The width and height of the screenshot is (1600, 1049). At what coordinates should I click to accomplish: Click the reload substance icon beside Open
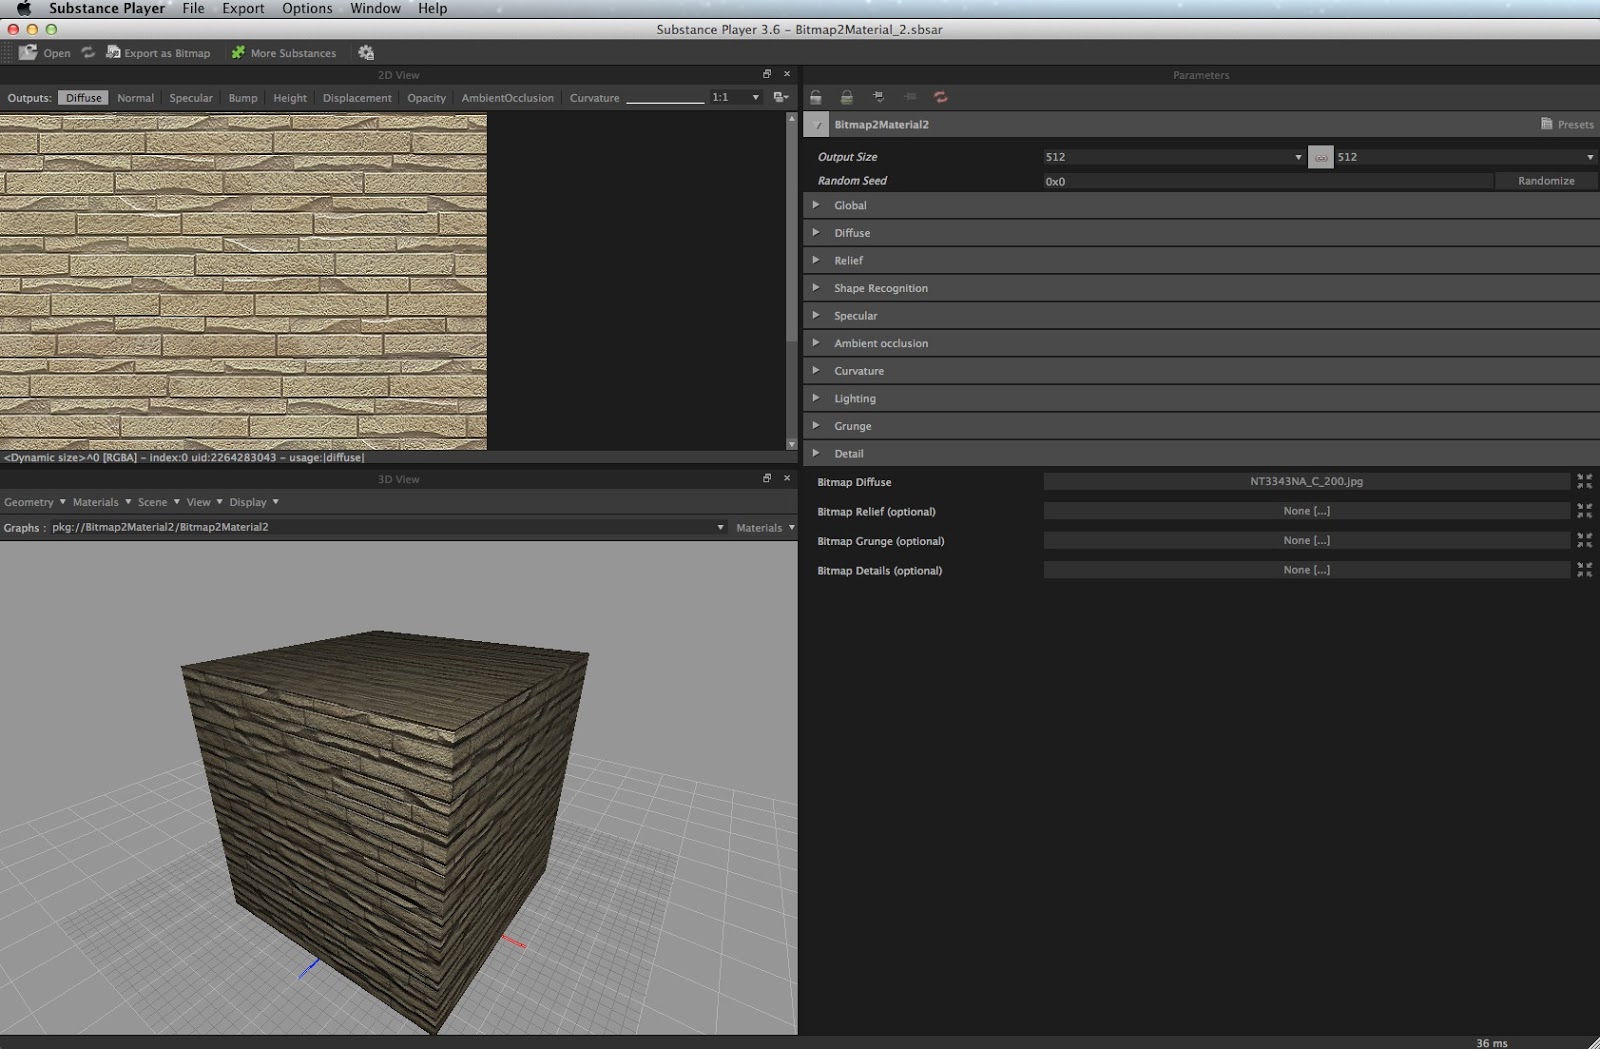pos(88,53)
